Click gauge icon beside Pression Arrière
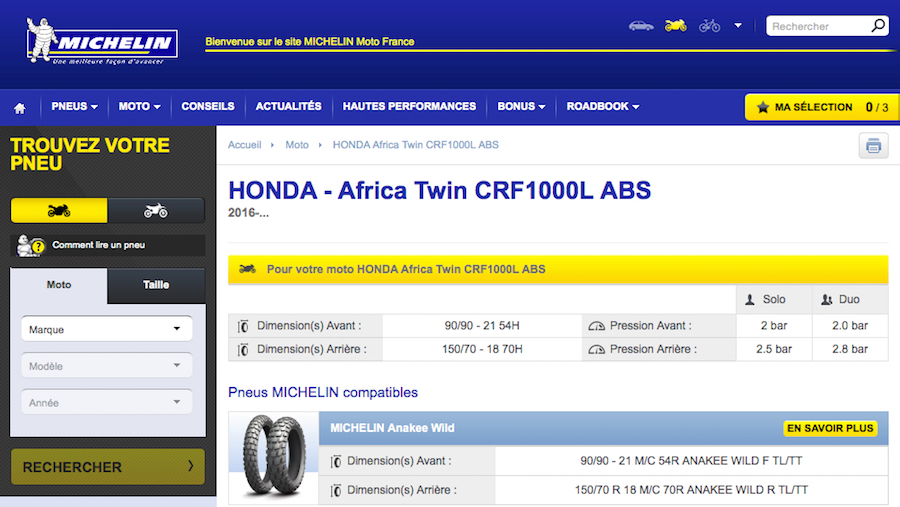This screenshot has height=507, width=900. tap(596, 350)
